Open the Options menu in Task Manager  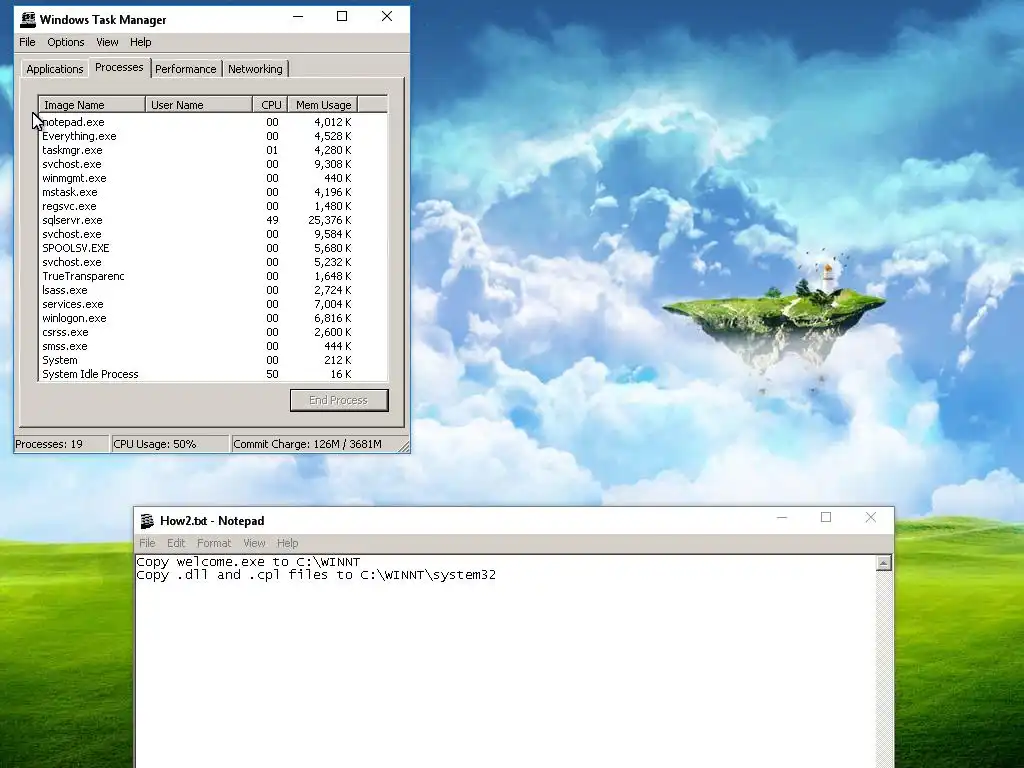tap(66, 42)
